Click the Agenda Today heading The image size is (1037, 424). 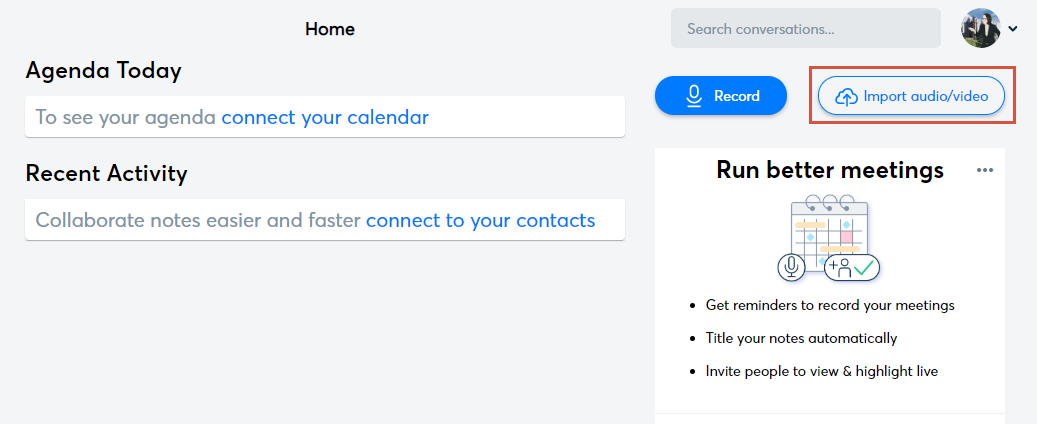click(x=104, y=70)
